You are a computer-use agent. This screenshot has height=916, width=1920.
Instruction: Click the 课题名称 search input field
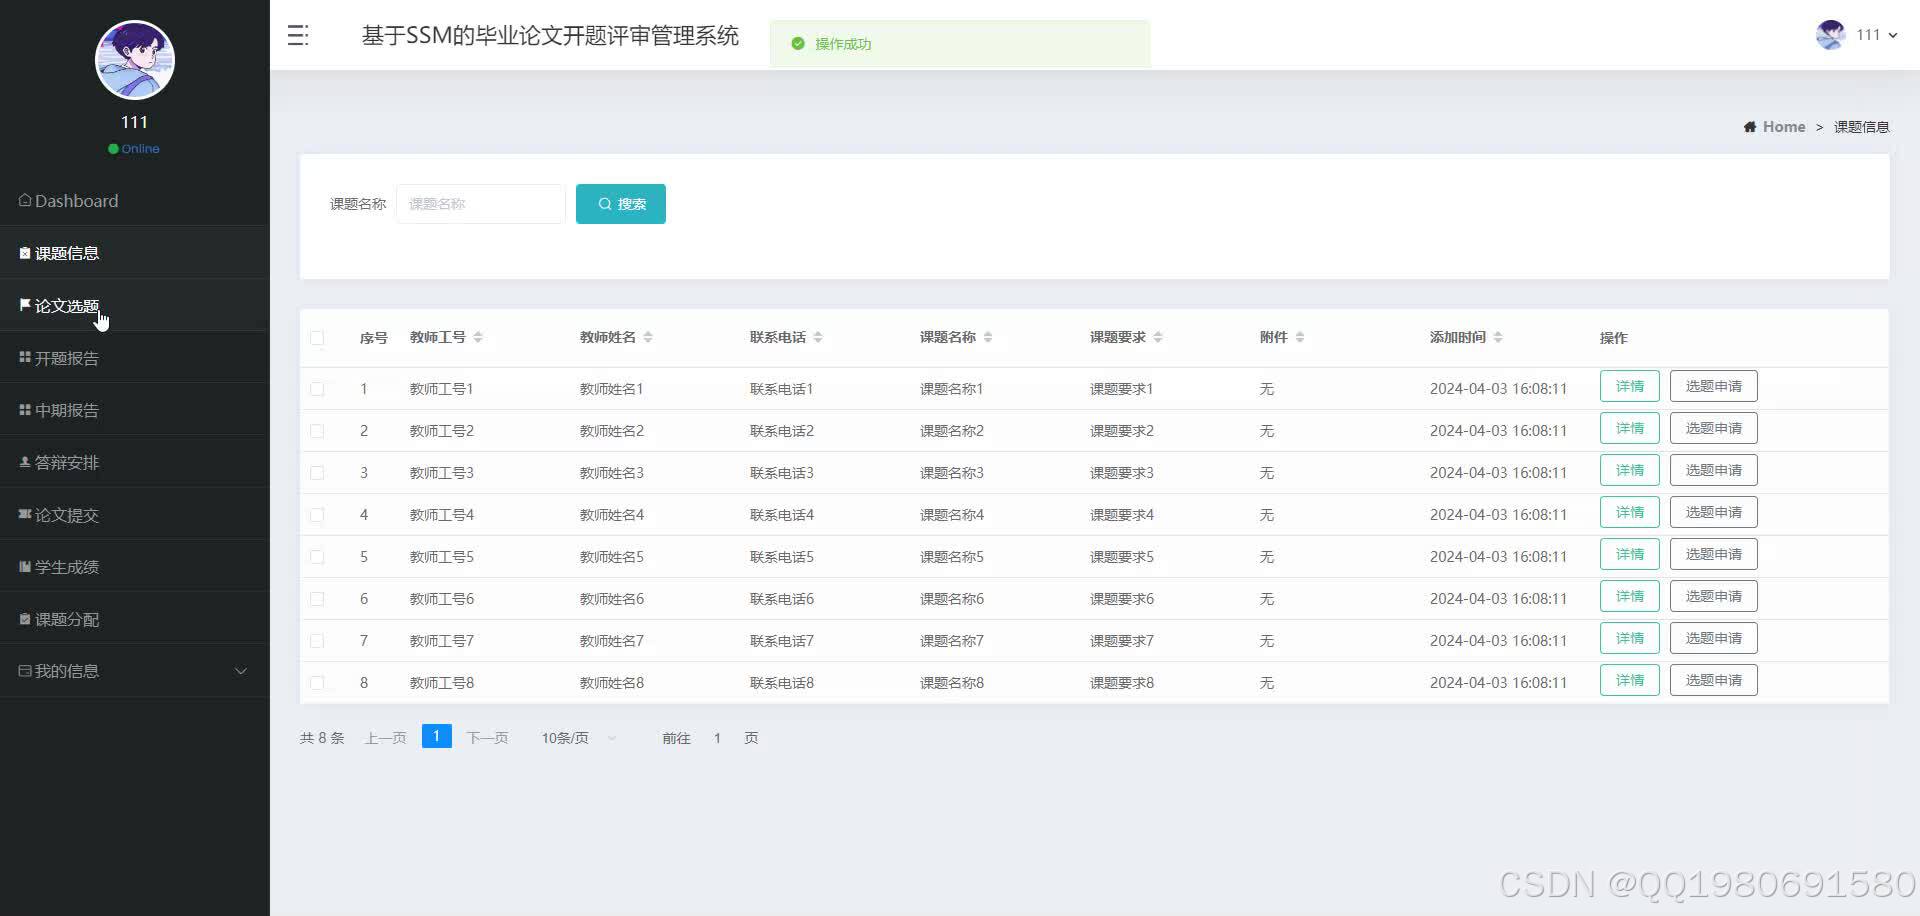(480, 203)
